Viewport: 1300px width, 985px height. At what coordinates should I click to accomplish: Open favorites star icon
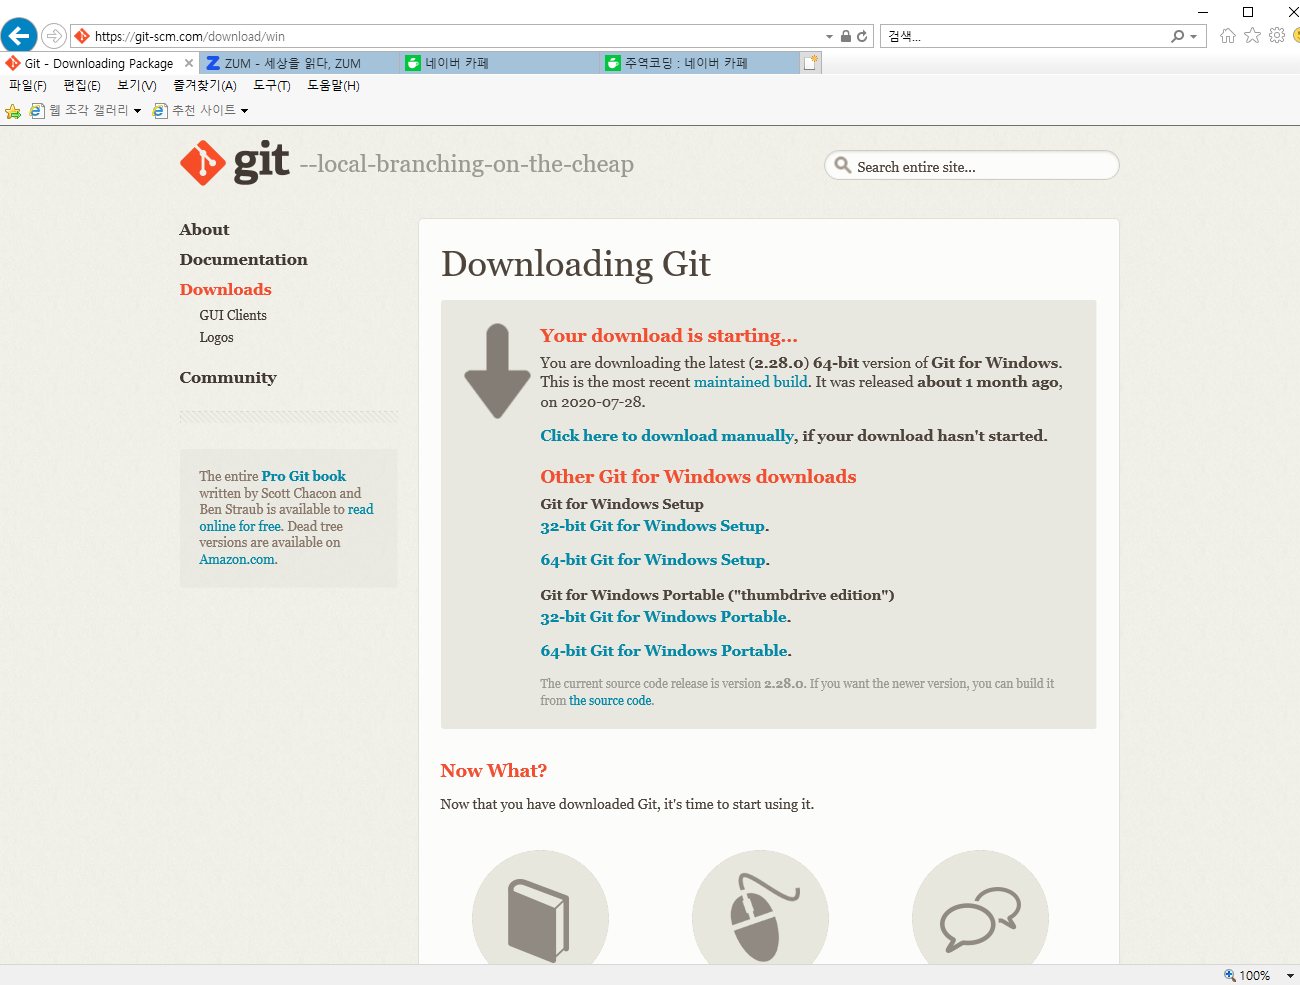point(1252,36)
